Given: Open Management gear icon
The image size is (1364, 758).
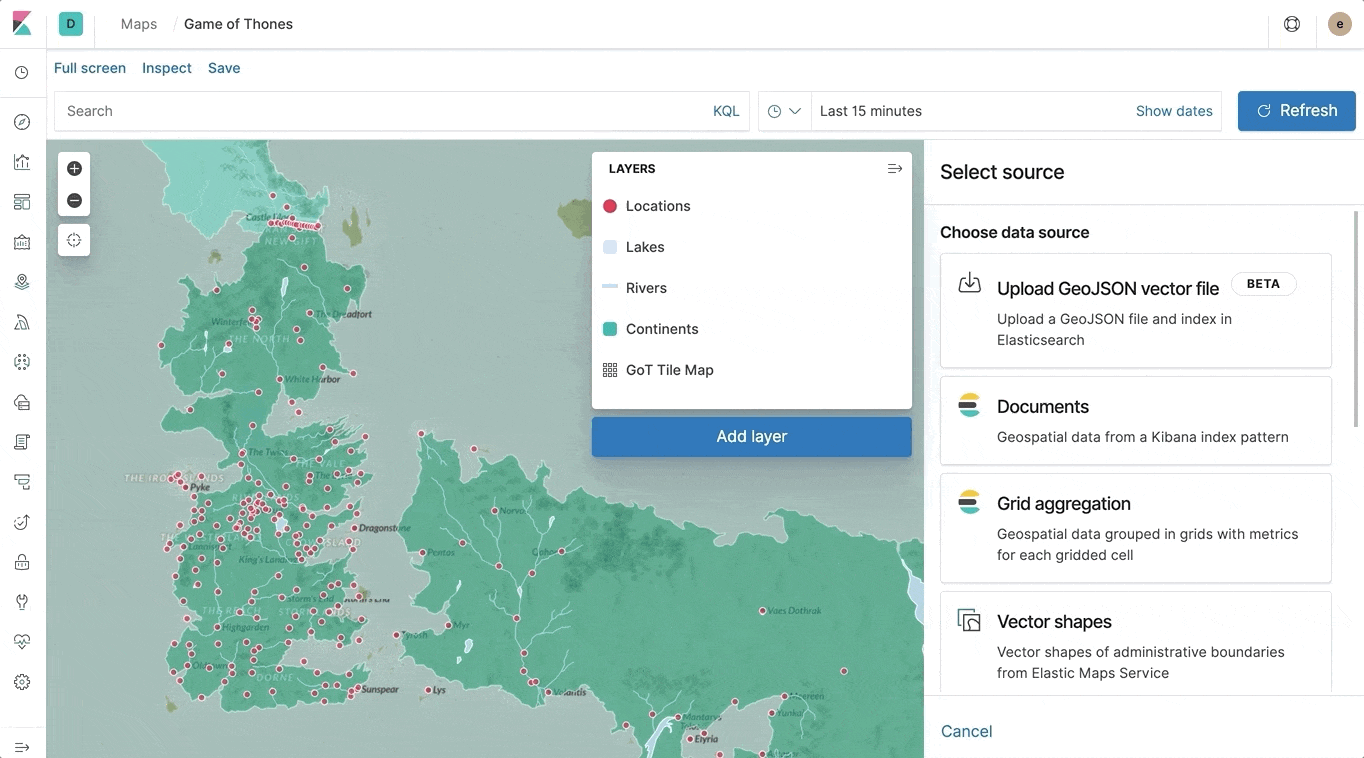Looking at the screenshot, I should pos(22,682).
